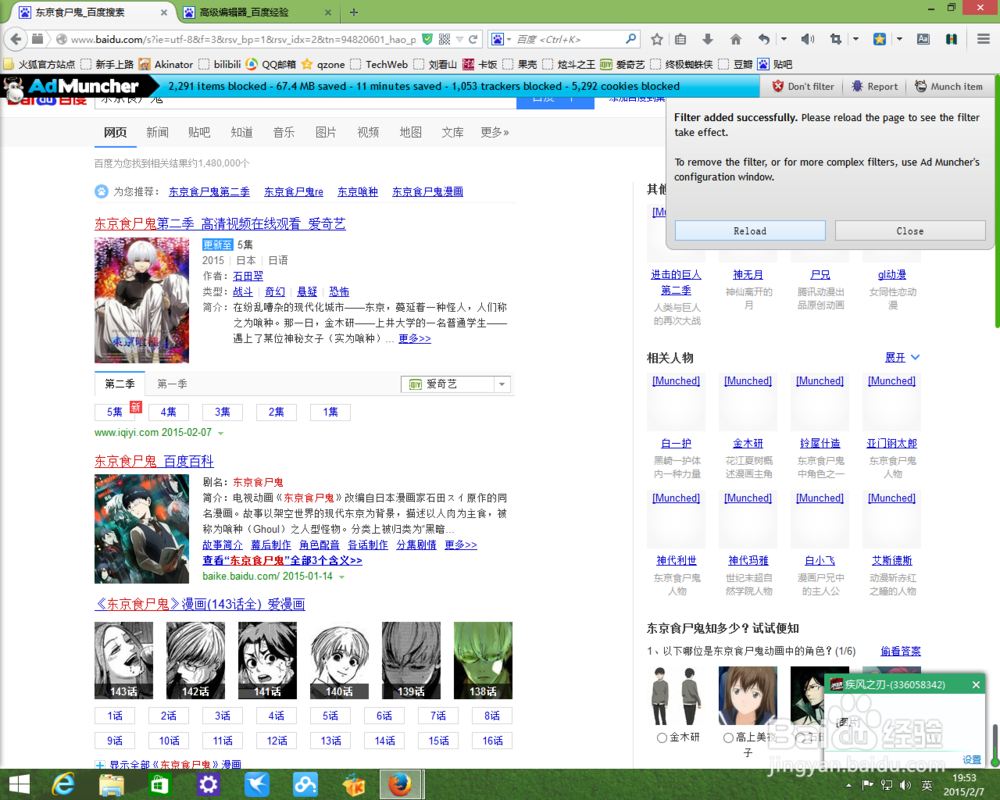Click Reload in Ad Muncher dialog
The image size is (1000, 800).
click(750, 231)
